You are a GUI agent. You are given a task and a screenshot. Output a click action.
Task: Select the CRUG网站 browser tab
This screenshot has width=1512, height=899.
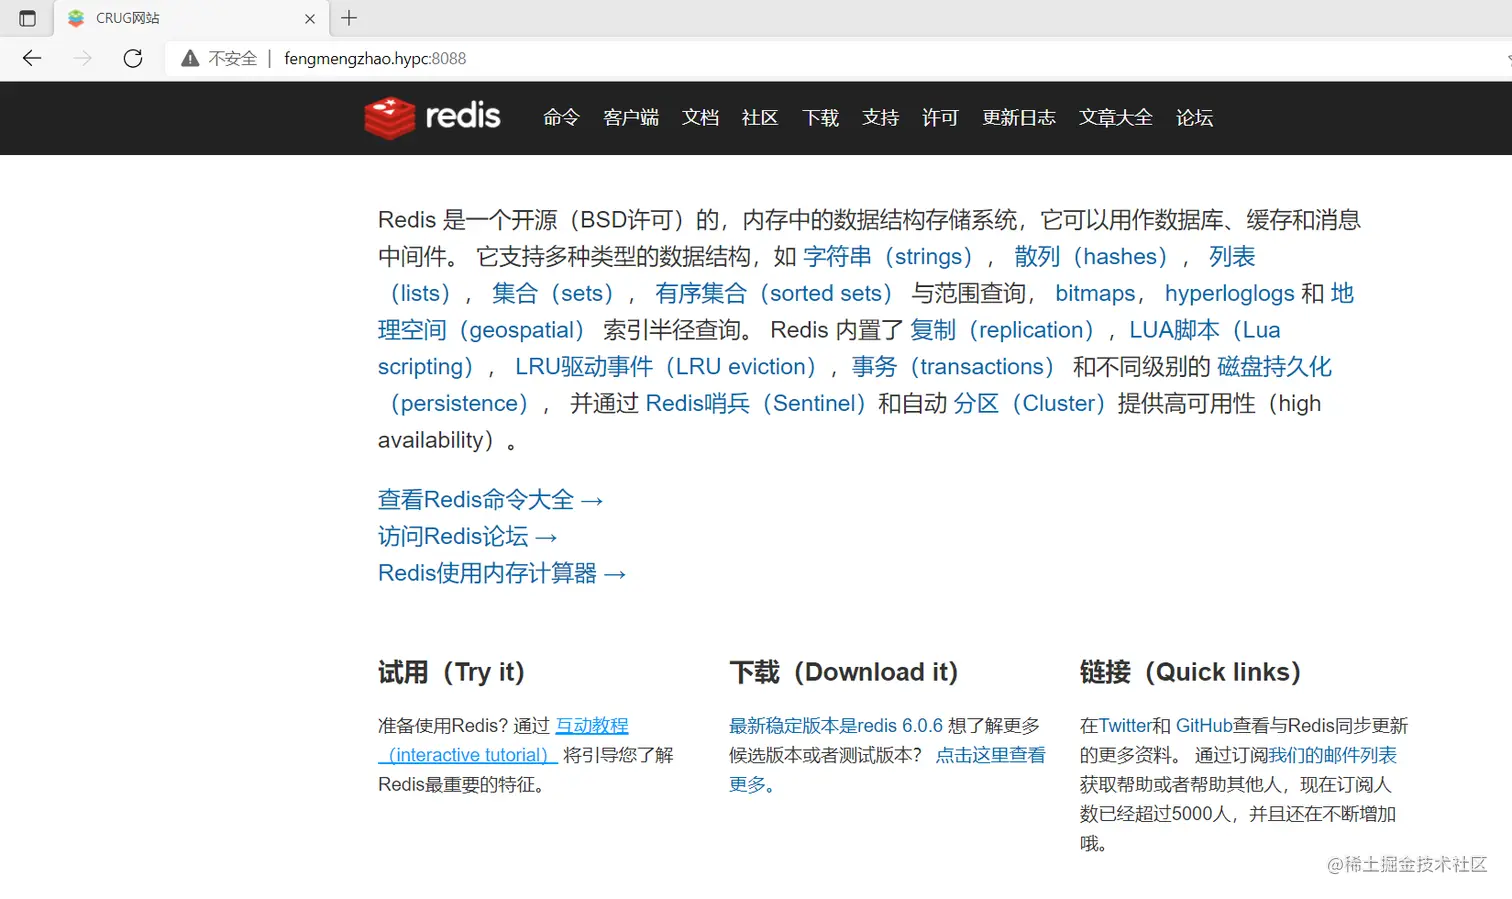click(190, 18)
